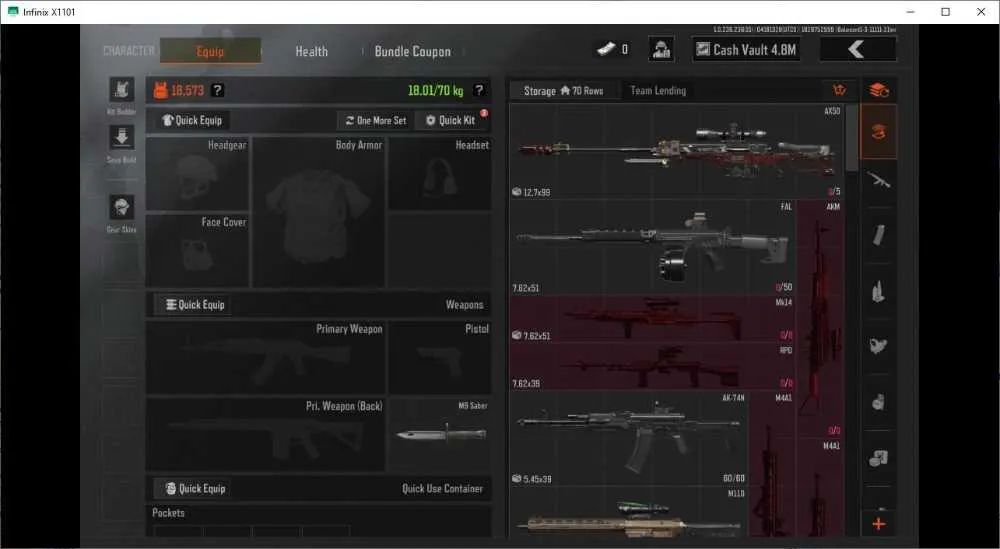Select the AX50 sniper rifle in storage

pyautogui.click(x=677, y=151)
